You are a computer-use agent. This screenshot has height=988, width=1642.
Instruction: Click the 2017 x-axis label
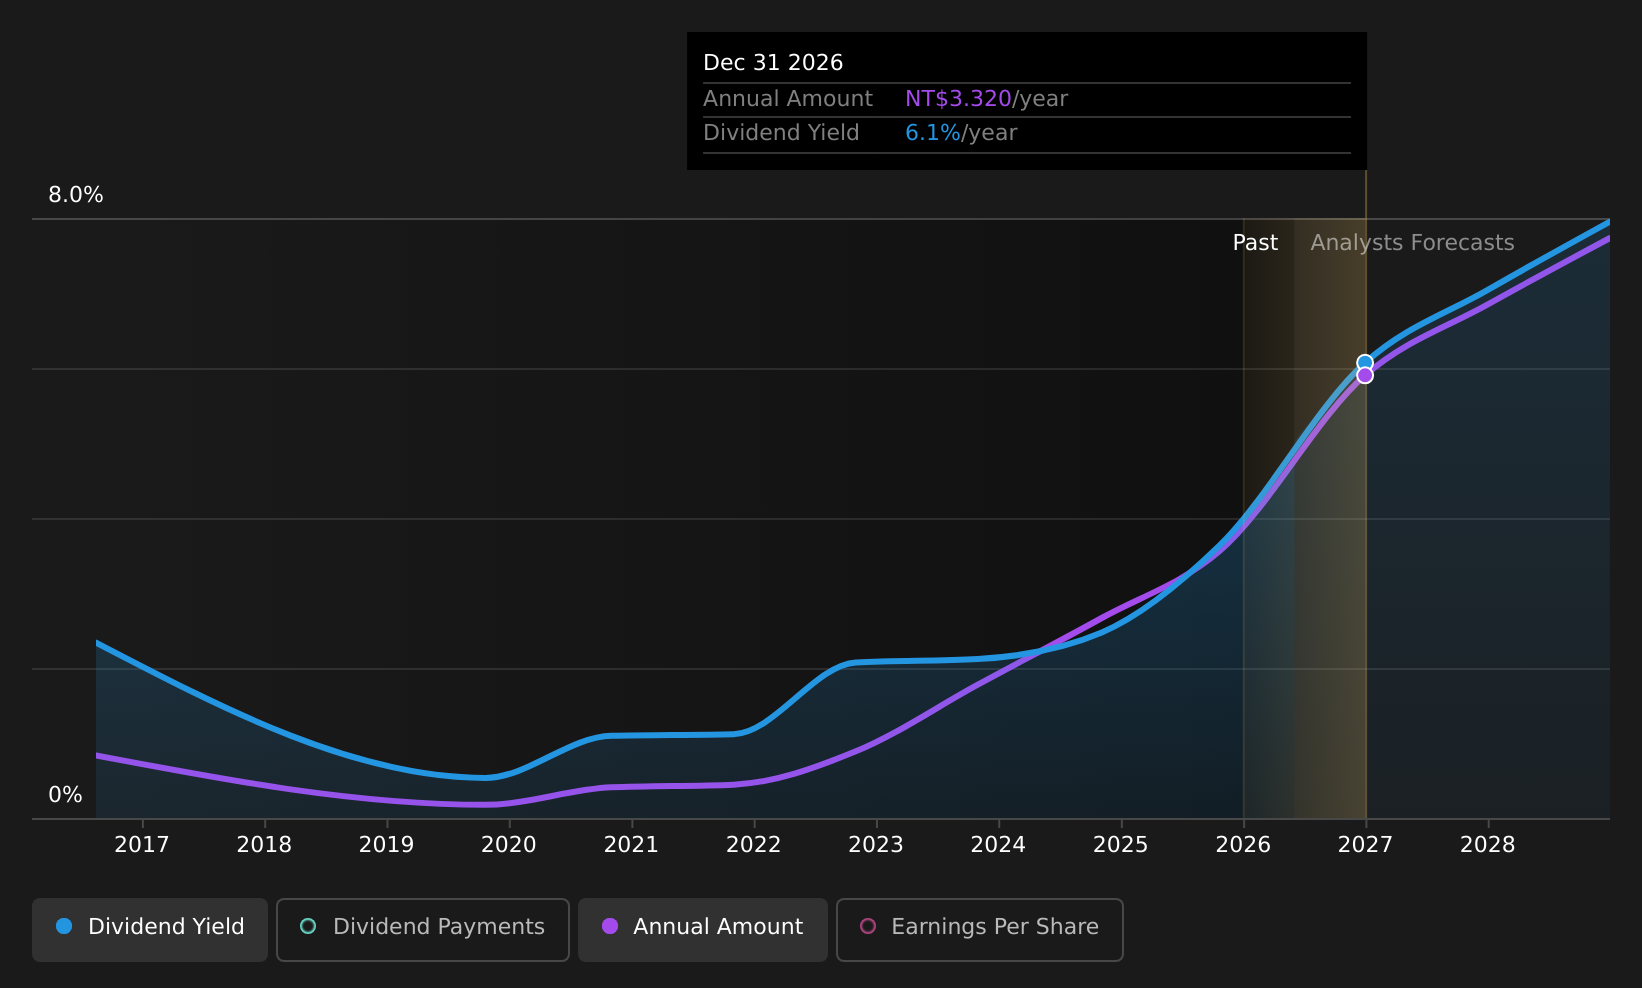(x=142, y=845)
